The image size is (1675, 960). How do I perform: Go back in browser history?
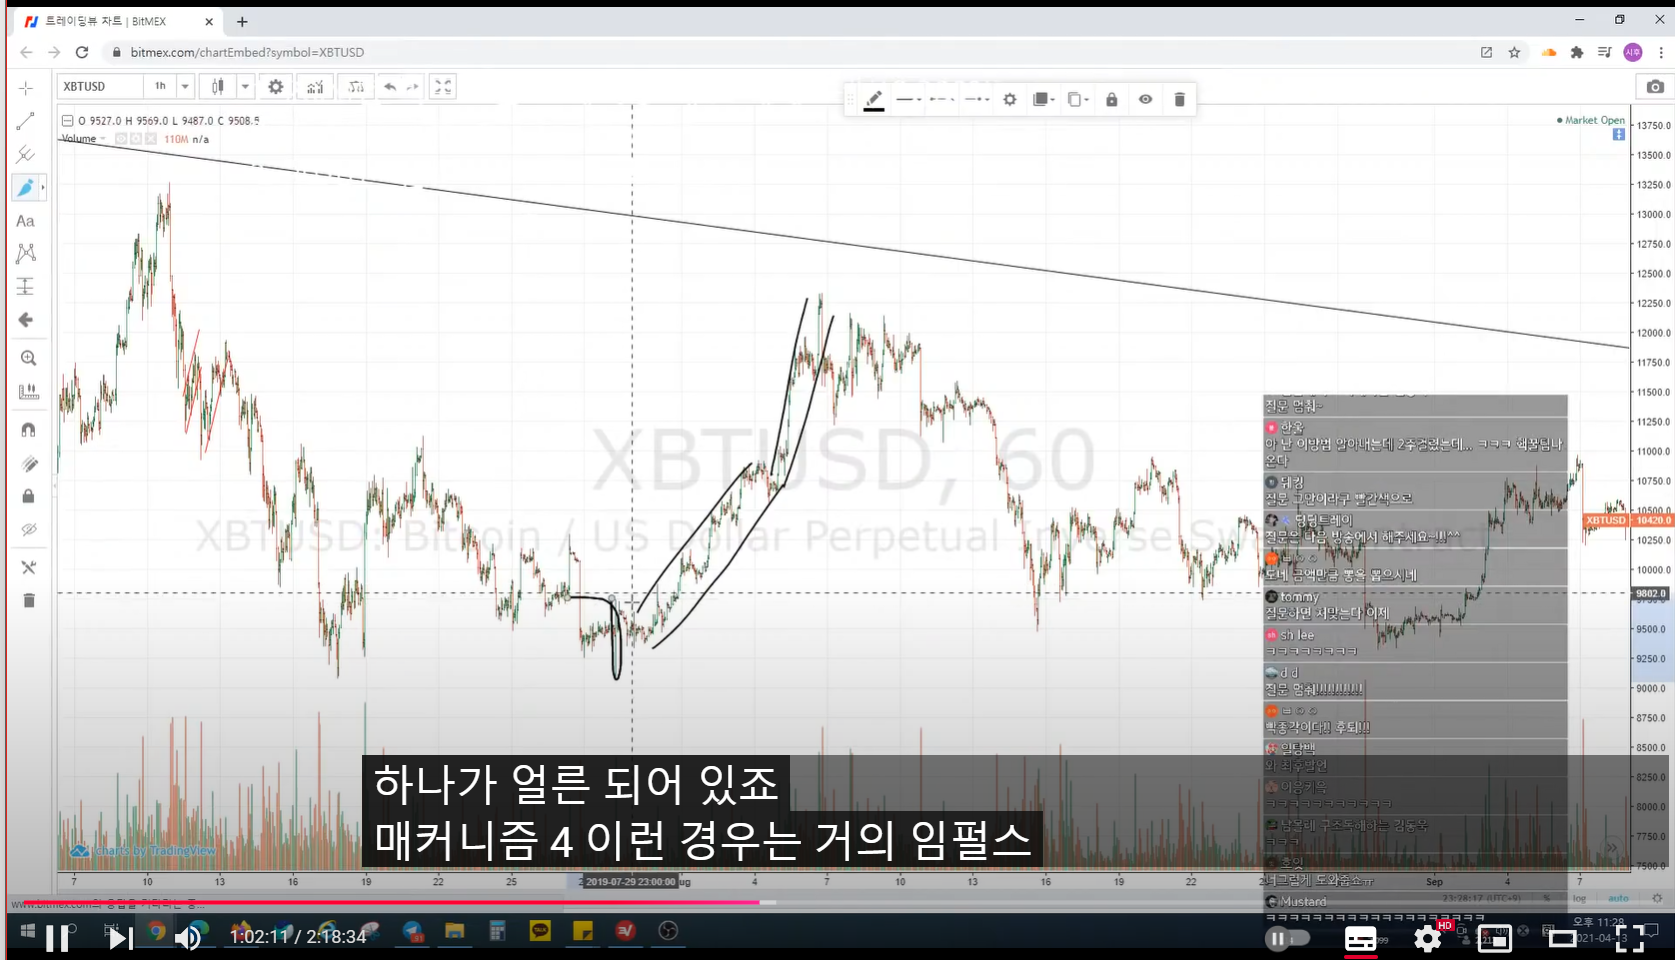point(26,52)
